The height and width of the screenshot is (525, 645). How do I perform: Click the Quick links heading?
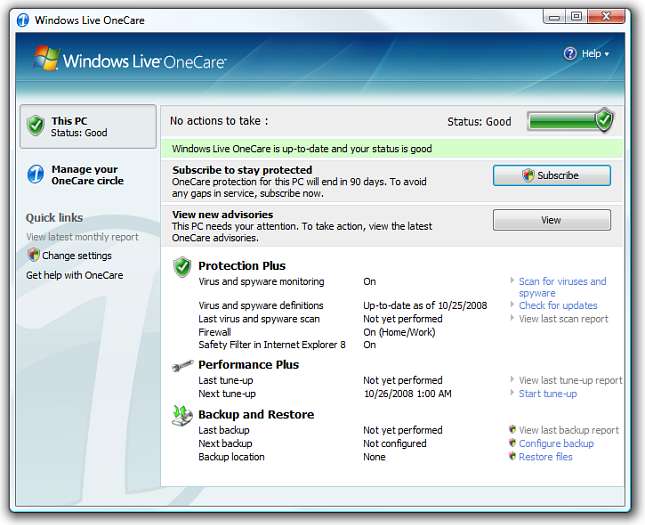(x=54, y=218)
